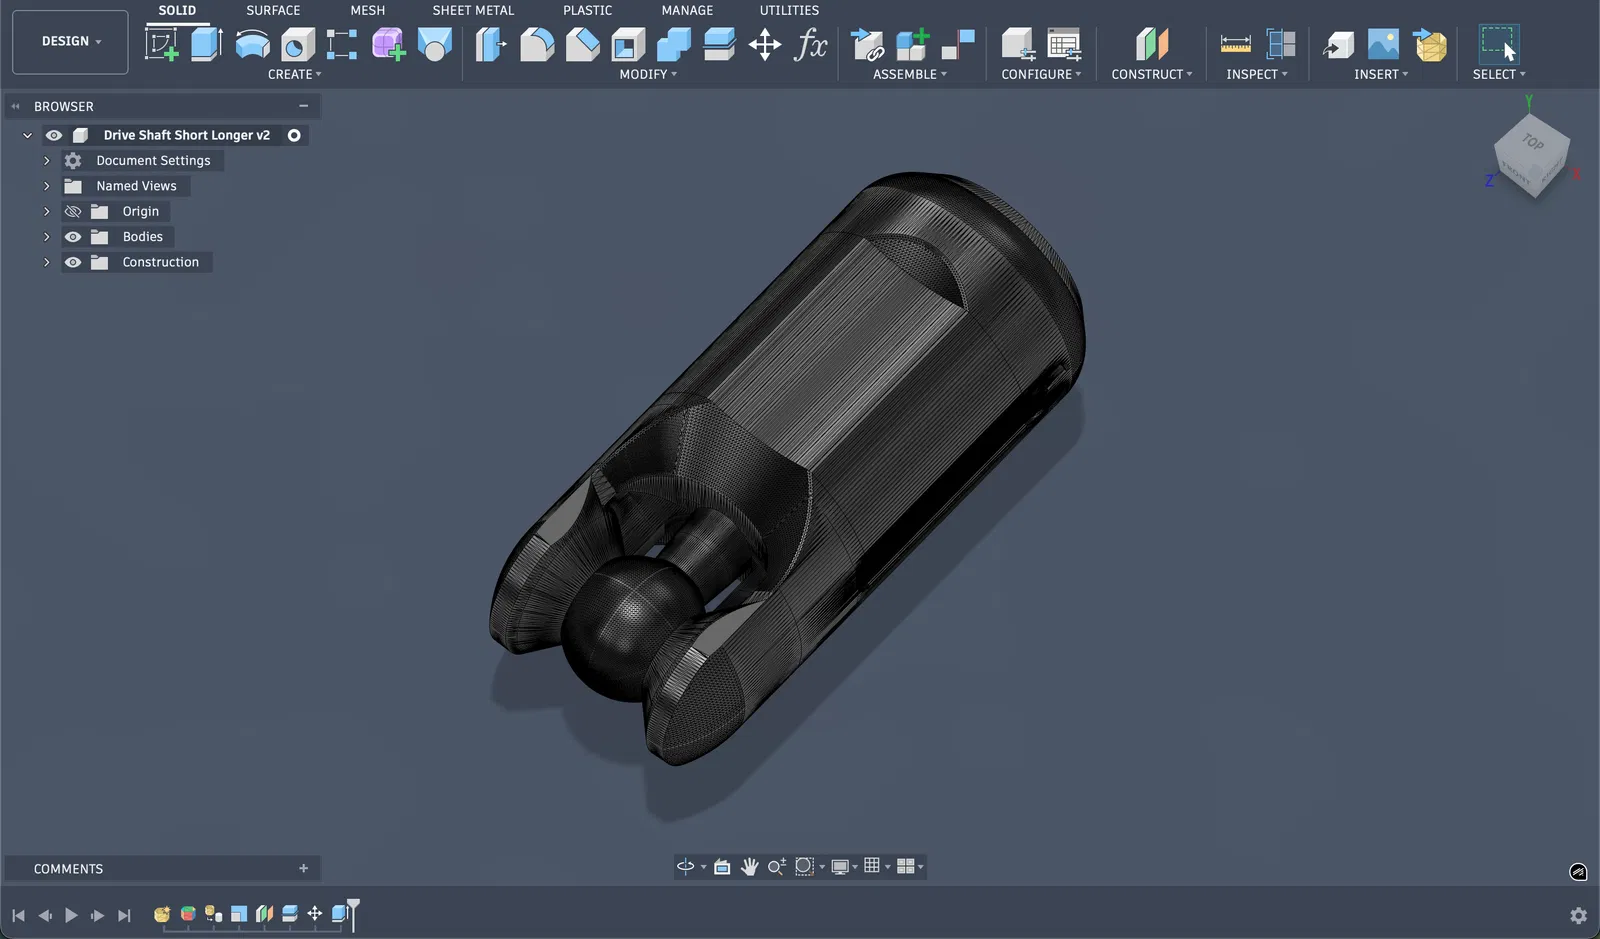Click the Configure model icon

[1018, 44]
